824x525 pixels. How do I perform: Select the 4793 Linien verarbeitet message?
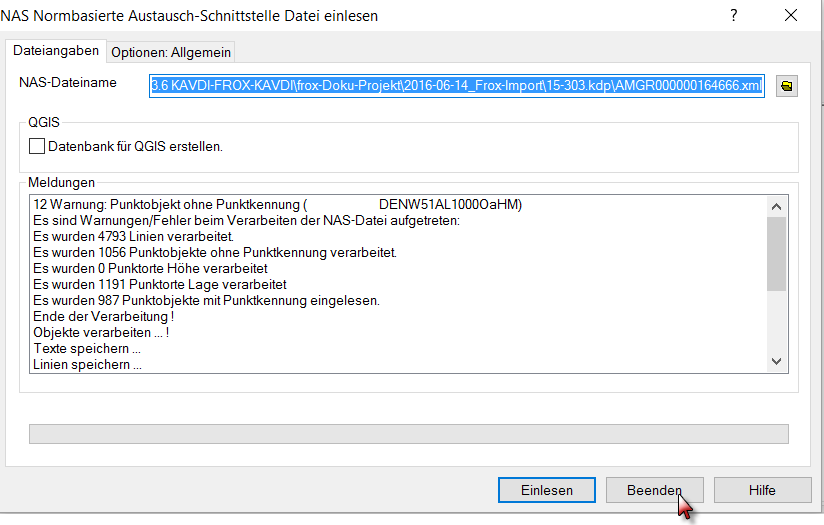tap(133, 237)
